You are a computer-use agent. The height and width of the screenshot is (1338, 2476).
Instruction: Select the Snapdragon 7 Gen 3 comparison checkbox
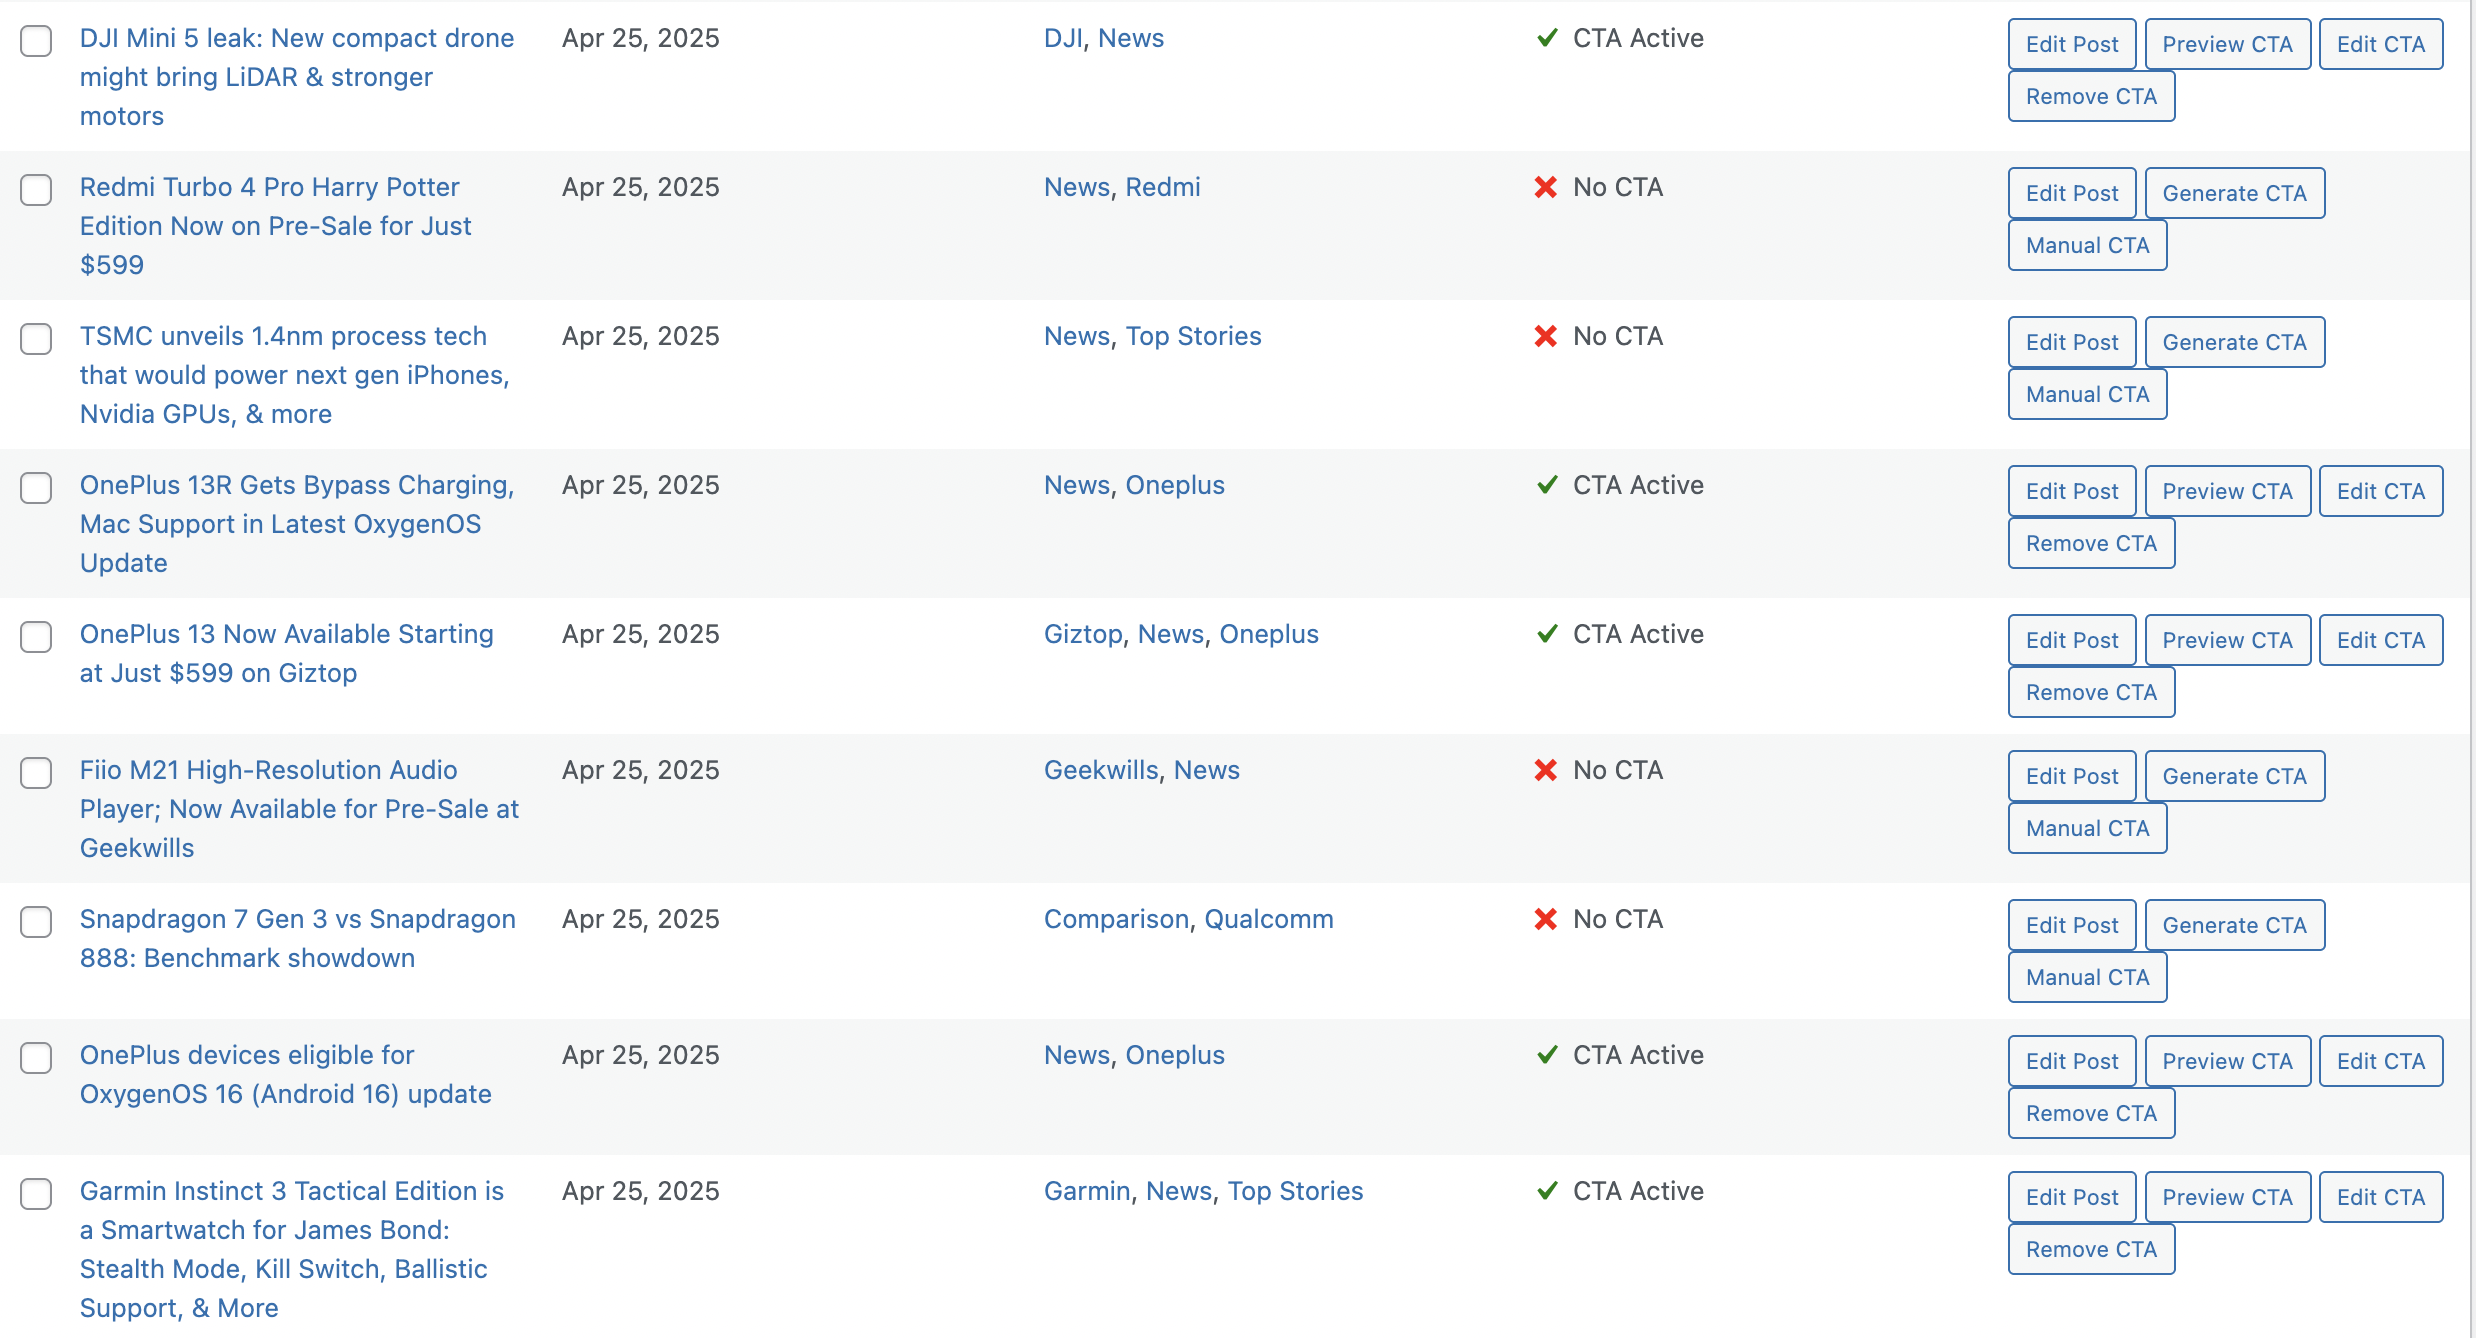click(36, 922)
